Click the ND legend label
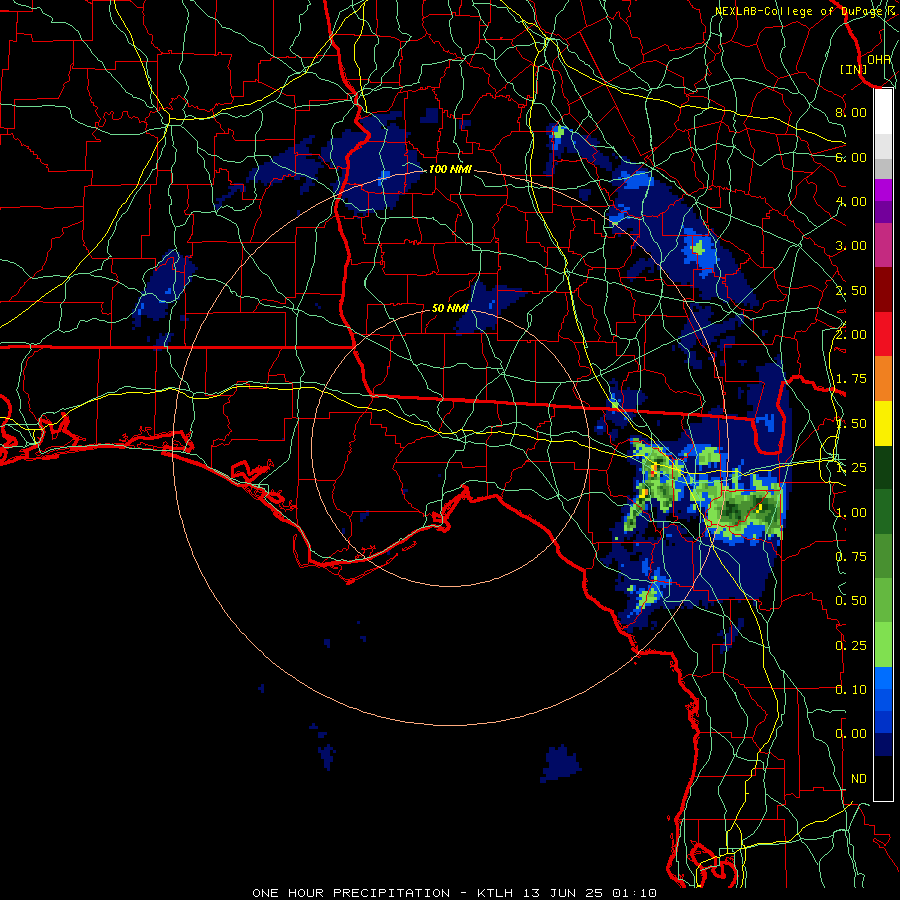The height and width of the screenshot is (900, 900). click(859, 779)
